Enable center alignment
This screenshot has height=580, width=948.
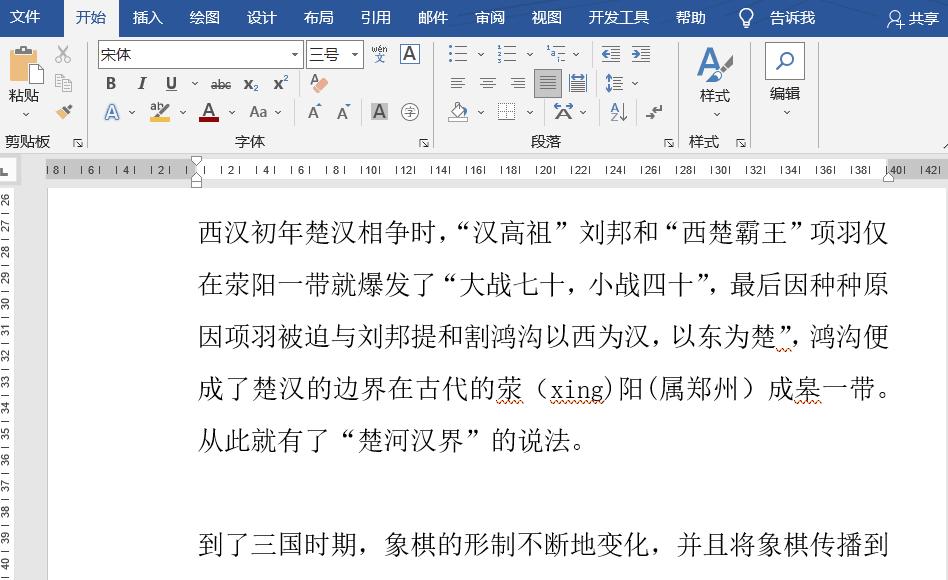487,83
